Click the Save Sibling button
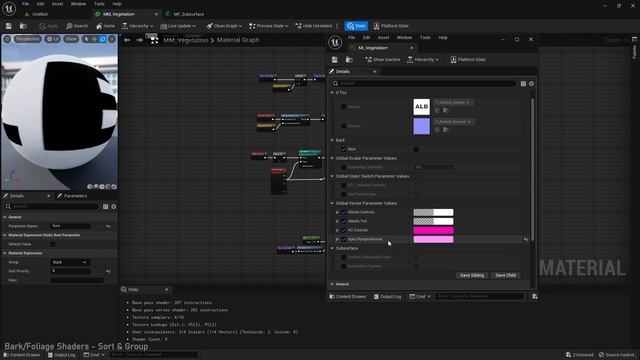The width and height of the screenshot is (640, 360). (471, 276)
